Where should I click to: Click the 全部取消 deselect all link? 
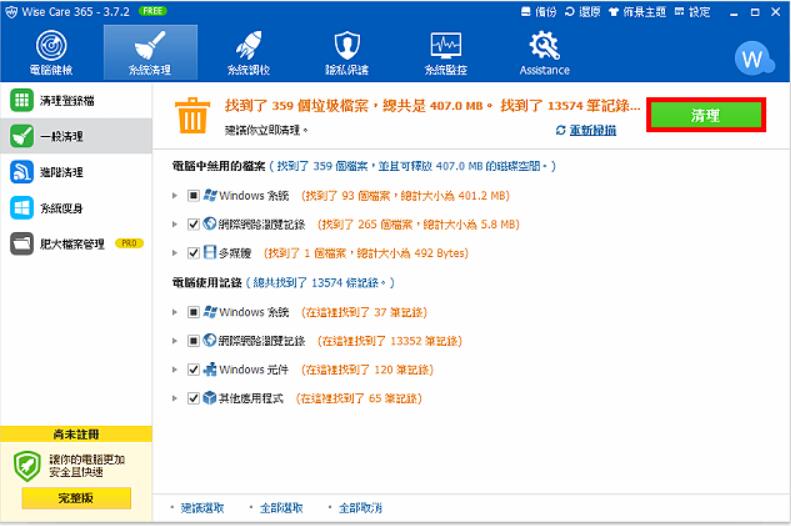(360, 508)
